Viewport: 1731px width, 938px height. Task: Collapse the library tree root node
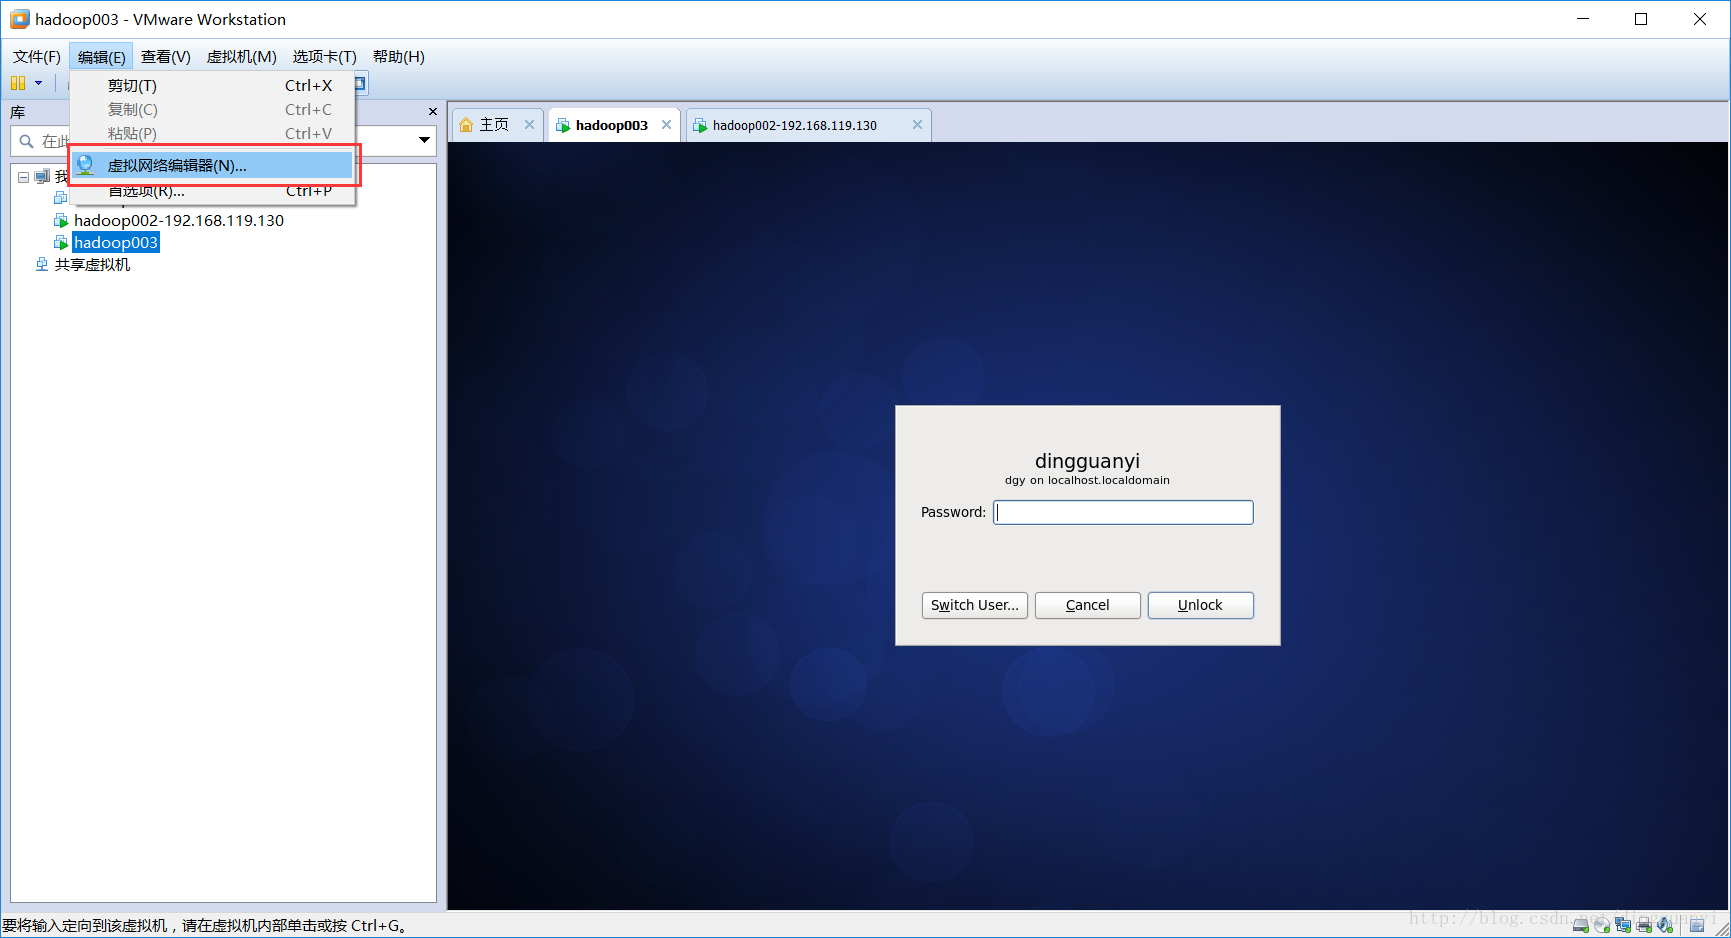pyautogui.click(x=23, y=177)
